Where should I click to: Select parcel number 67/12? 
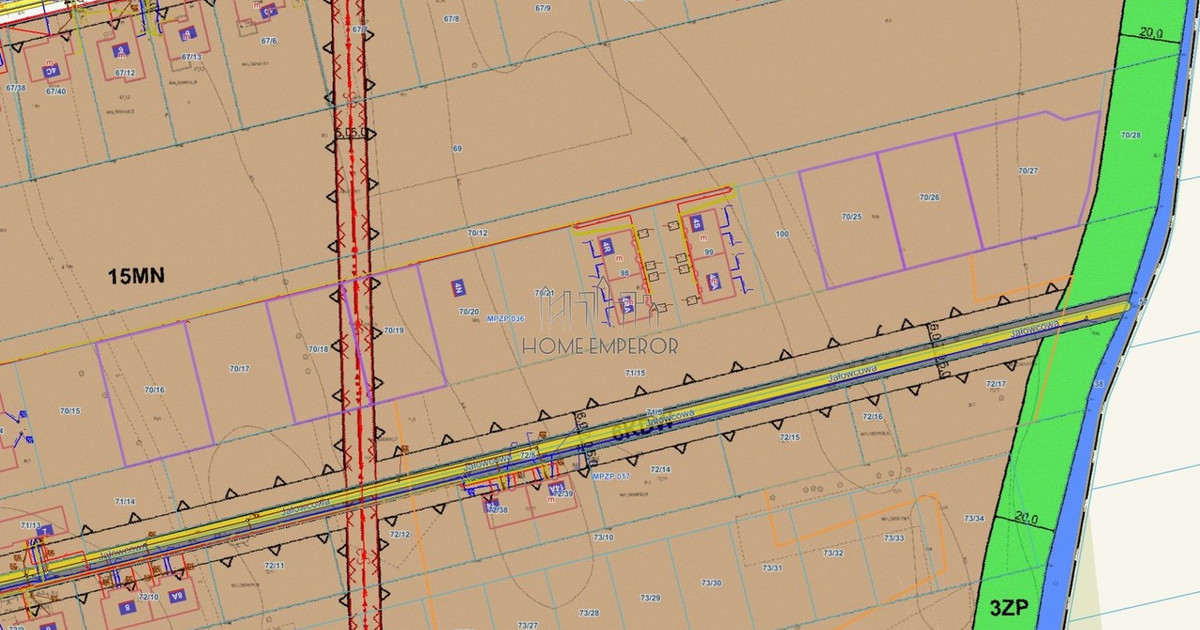pyautogui.click(x=125, y=72)
